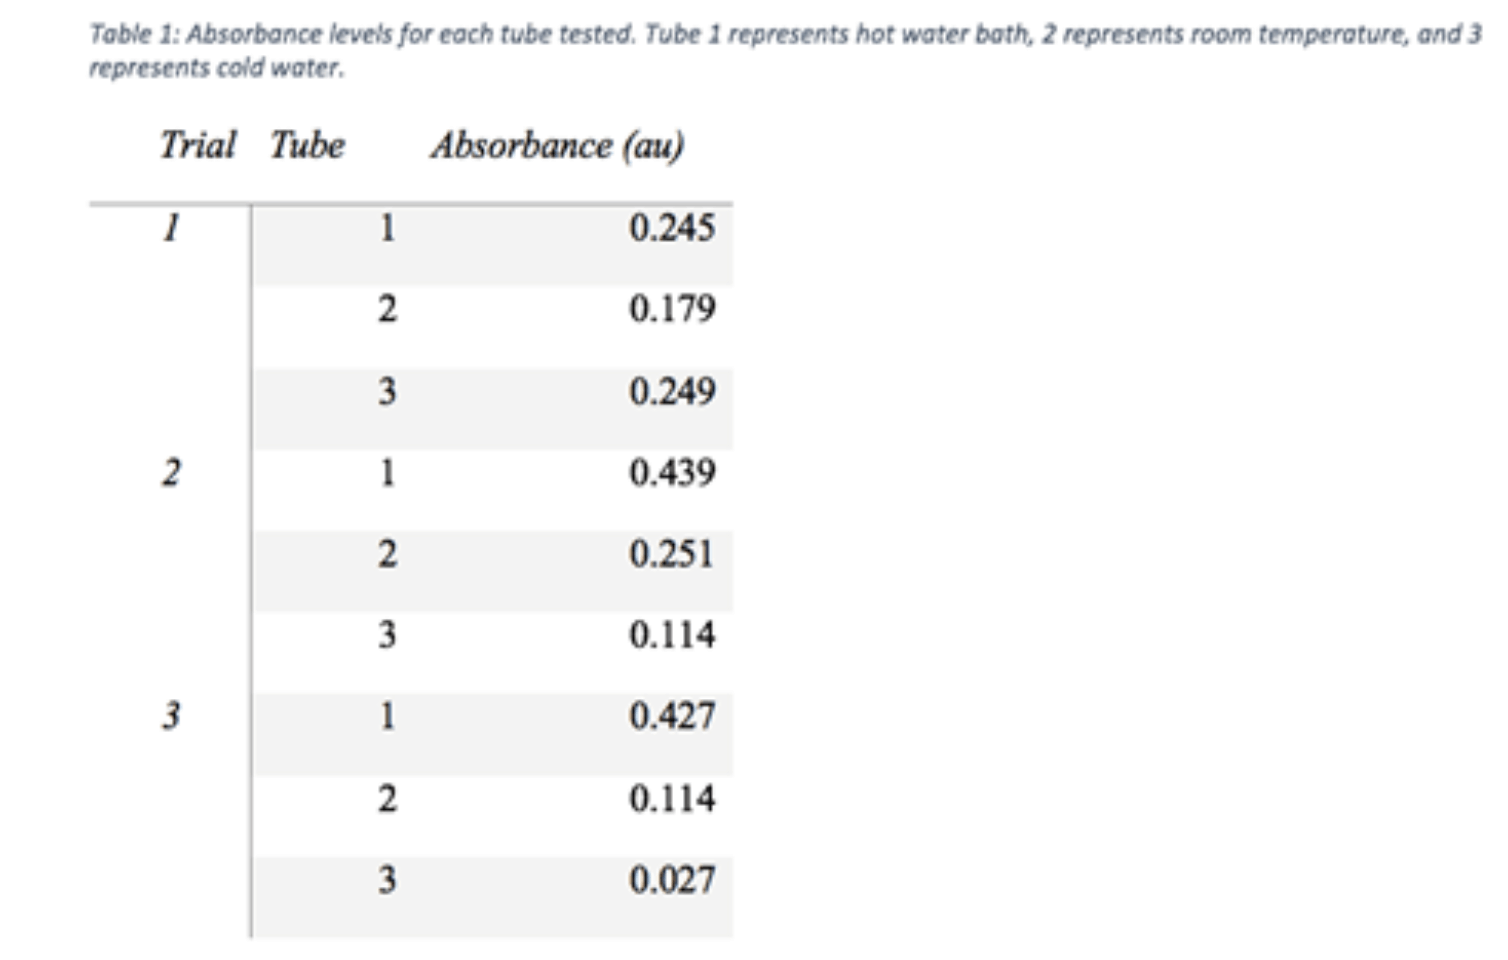Click the absorbance value 0.427
Screen dimensions: 1508x960
pyautogui.click(x=672, y=717)
